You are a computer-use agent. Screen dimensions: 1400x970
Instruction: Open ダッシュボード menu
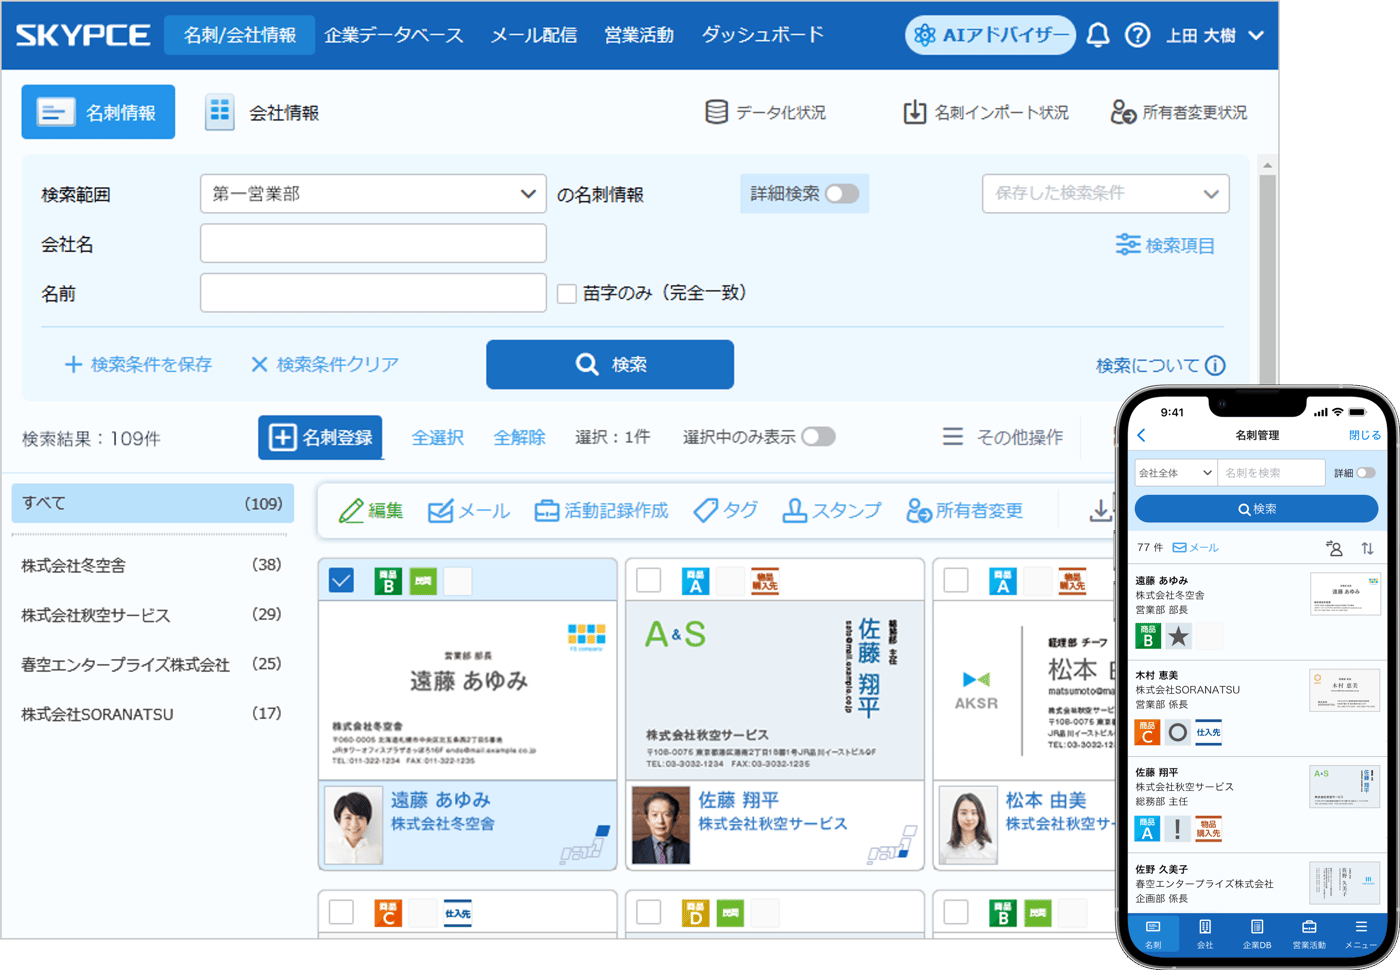[x=763, y=35]
